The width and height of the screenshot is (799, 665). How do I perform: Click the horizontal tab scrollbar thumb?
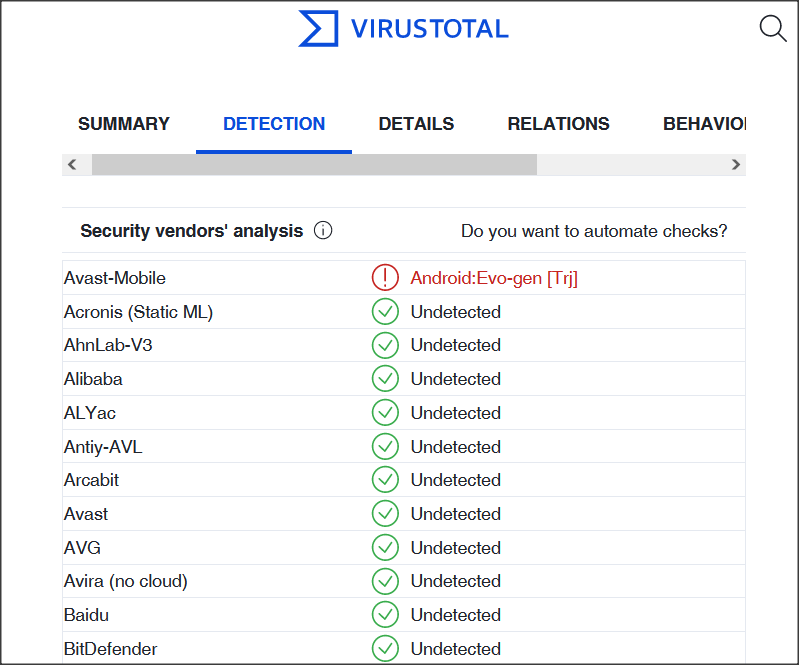[x=314, y=164]
